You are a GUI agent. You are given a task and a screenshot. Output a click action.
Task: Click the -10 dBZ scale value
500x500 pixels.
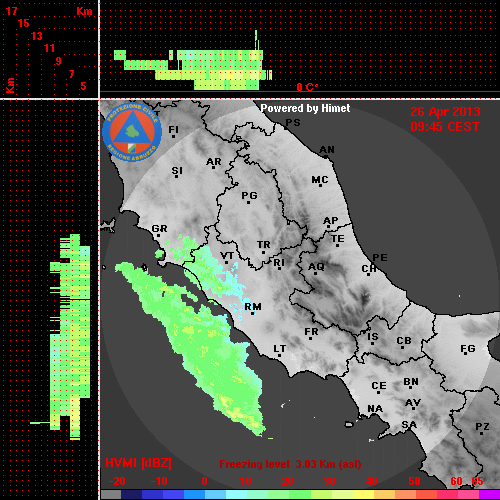coord(159,481)
